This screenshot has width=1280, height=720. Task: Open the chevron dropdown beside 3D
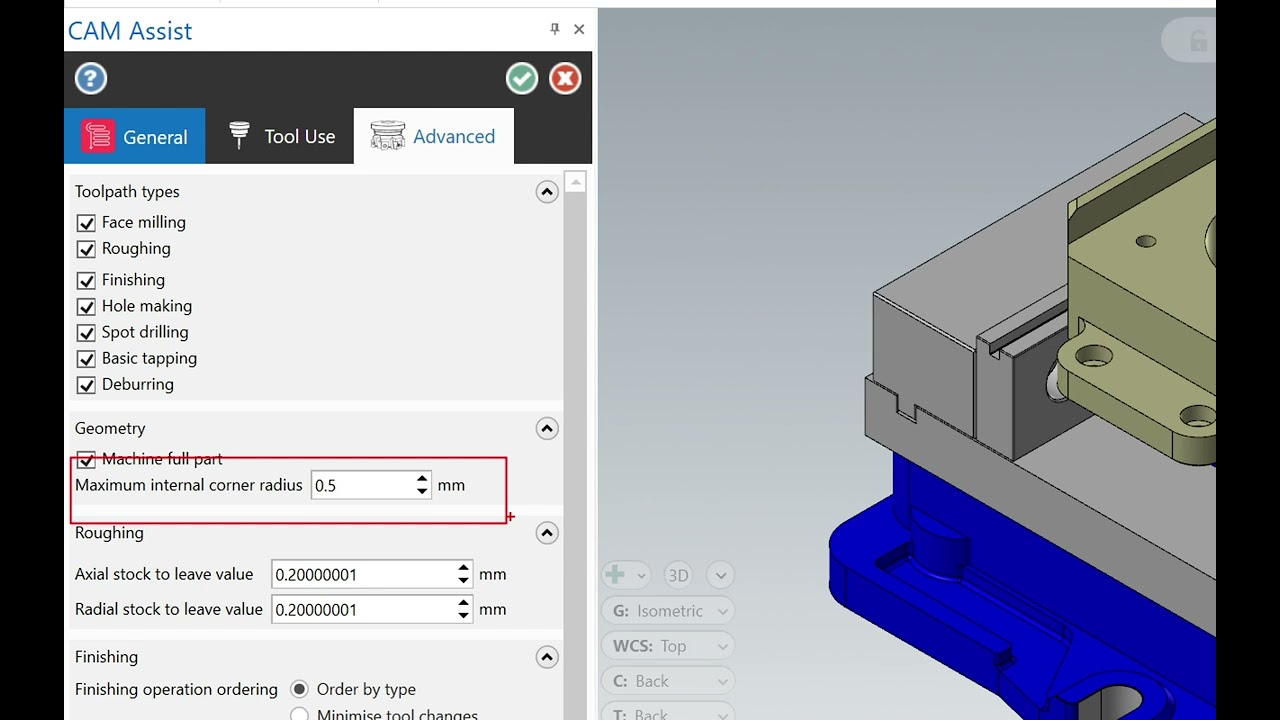pos(720,575)
